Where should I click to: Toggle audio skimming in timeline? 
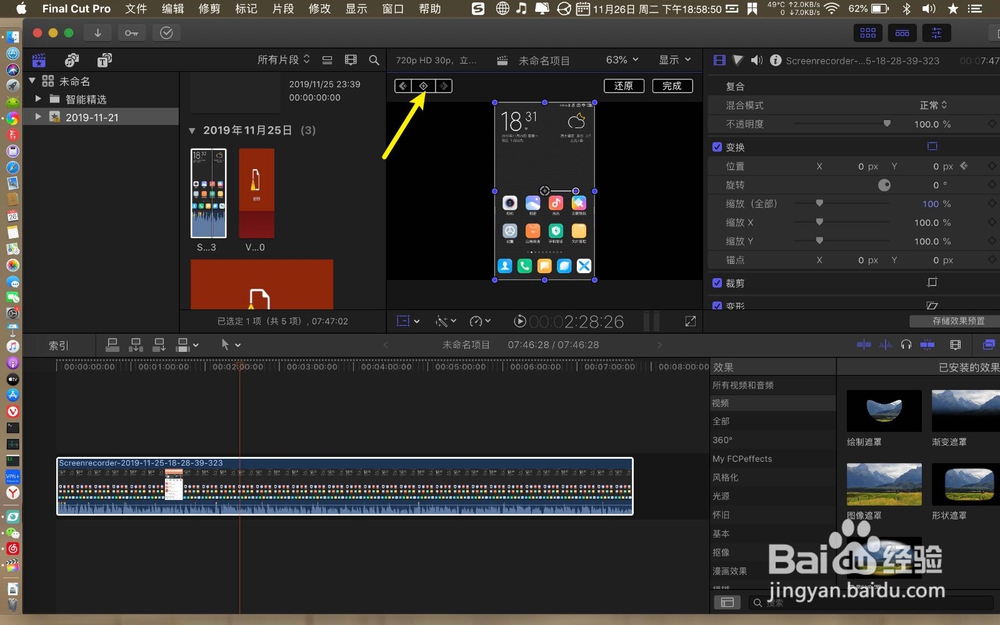point(885,344)
